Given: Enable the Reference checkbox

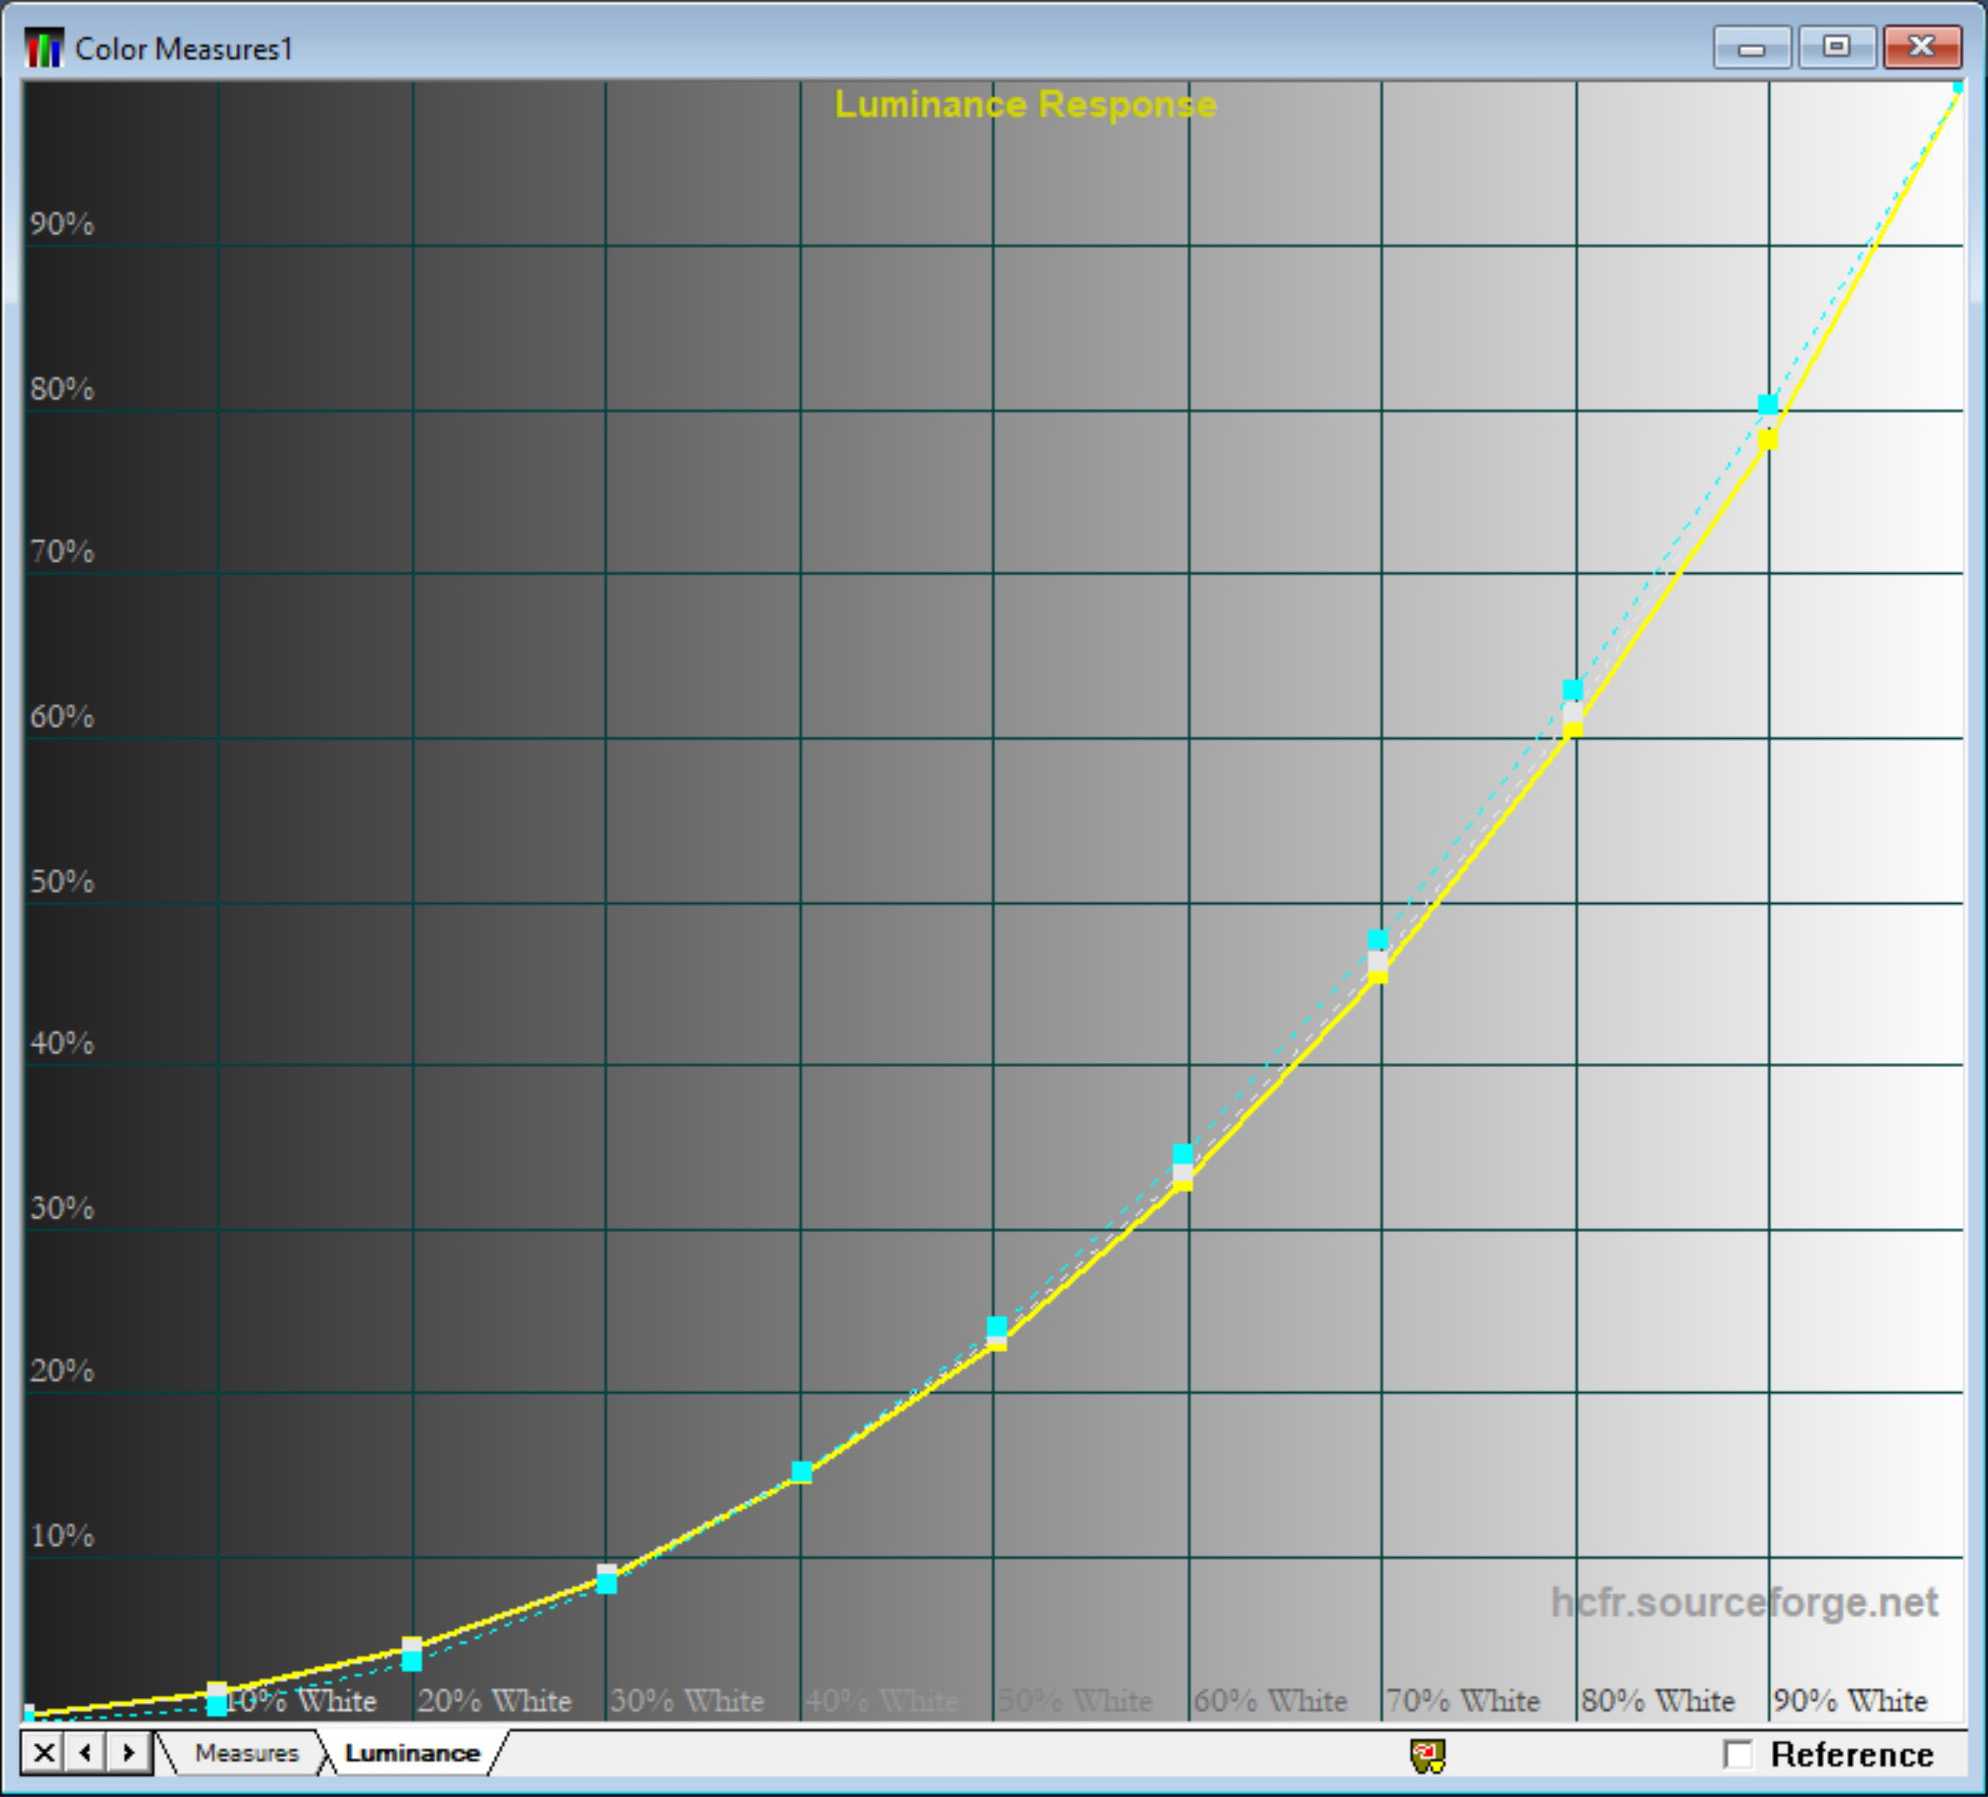Looking at the screenshot, I should 1738,1755.
